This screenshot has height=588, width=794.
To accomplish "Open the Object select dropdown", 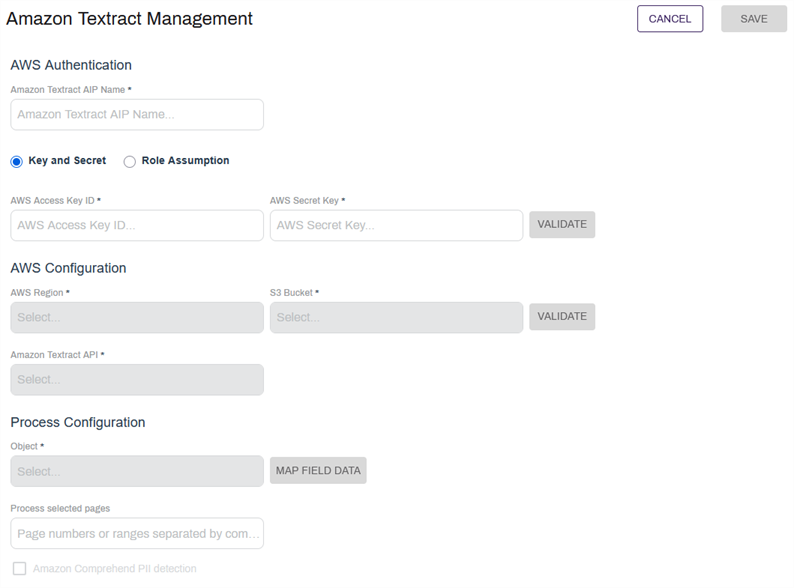I will click(137, 472).
